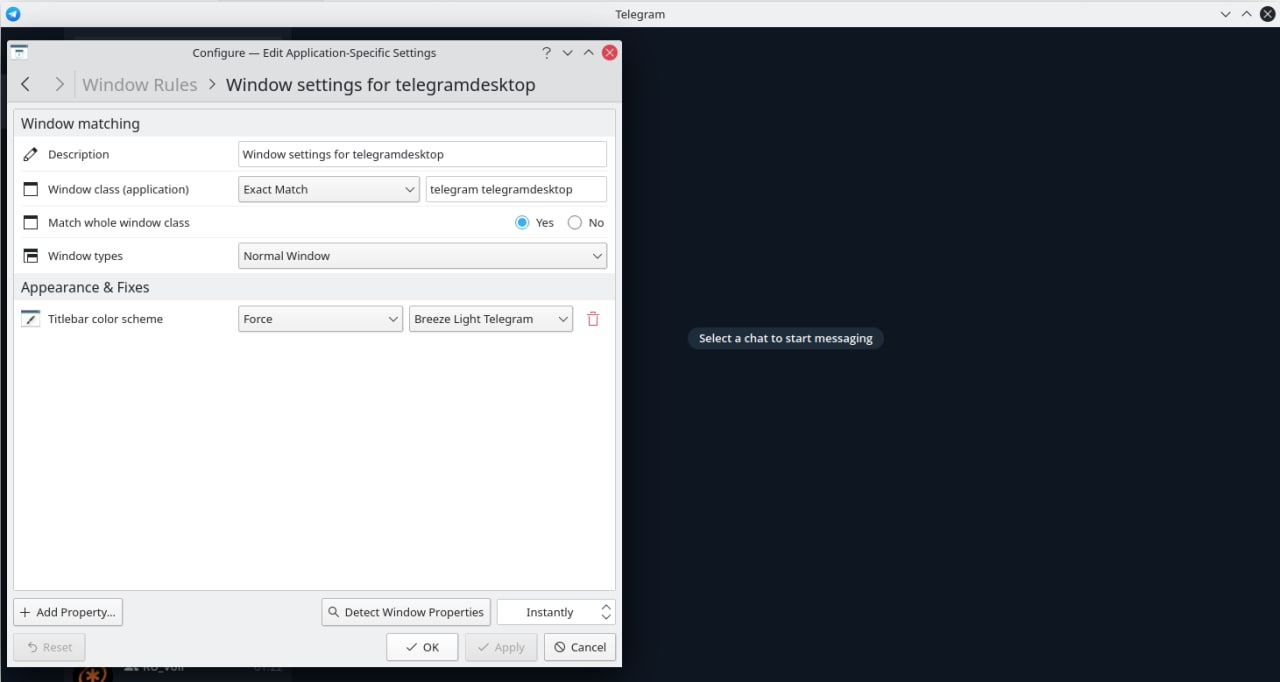Image resolution: width=1280 pixels, height=682 pixels.
Task: Focus the window class text field
Action: tap(516, 189)
